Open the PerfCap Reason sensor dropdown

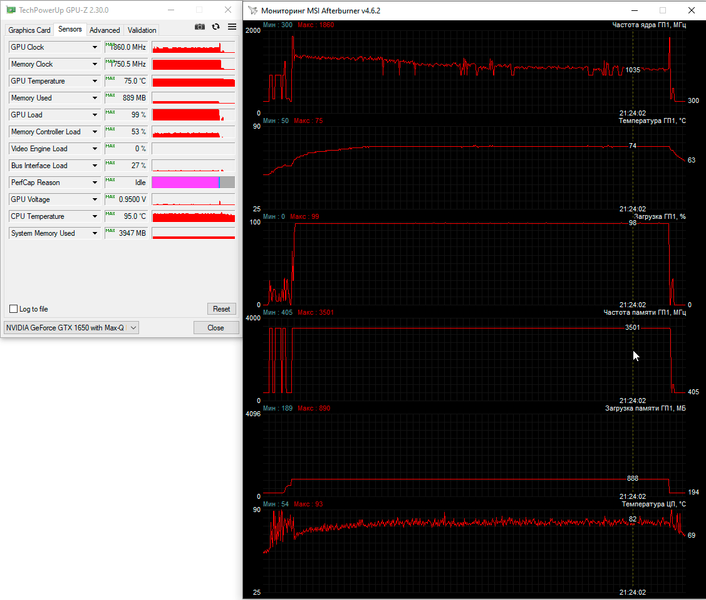tap(95, 183)
